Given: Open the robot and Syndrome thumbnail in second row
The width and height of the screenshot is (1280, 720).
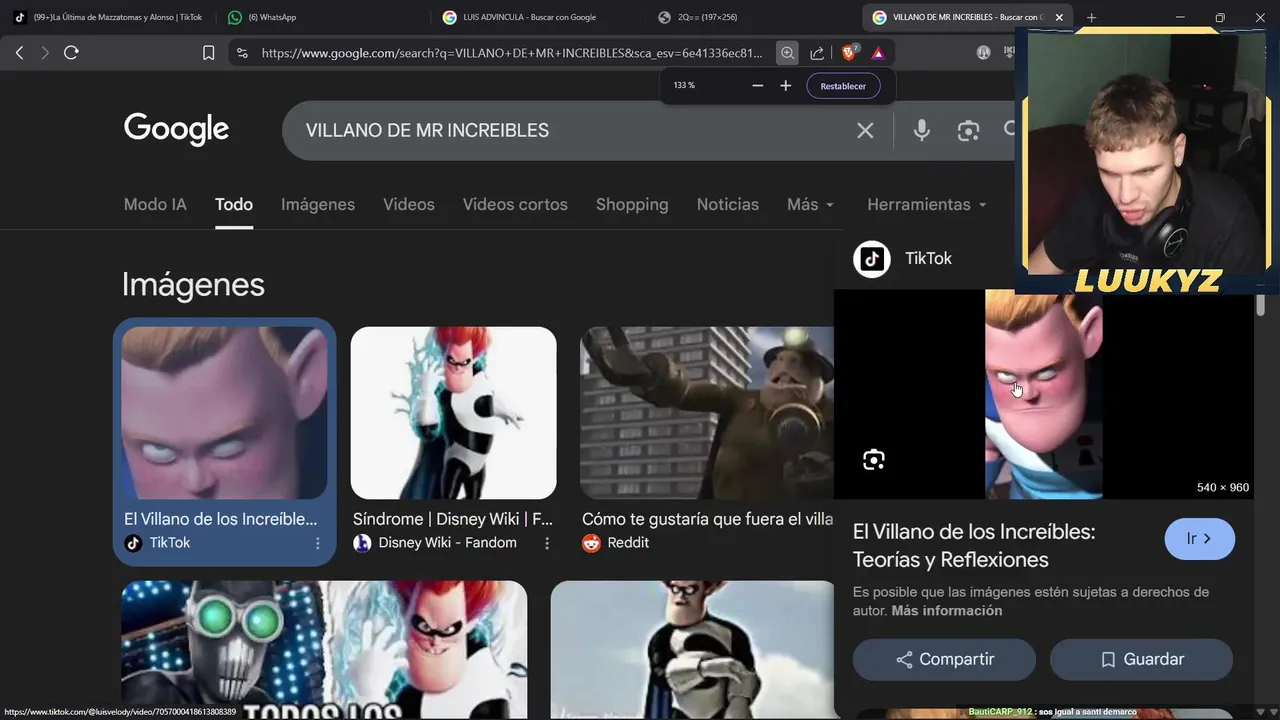Looking at the screenshot, I should (x=324, y=650).
